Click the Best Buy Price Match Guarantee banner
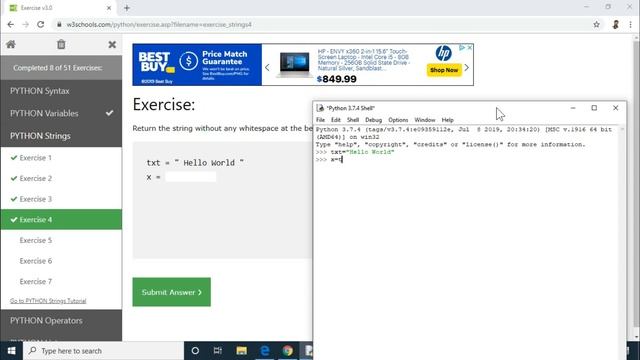Image resolution: width=640 pixels, height=360 pixels. pos(197,65)
